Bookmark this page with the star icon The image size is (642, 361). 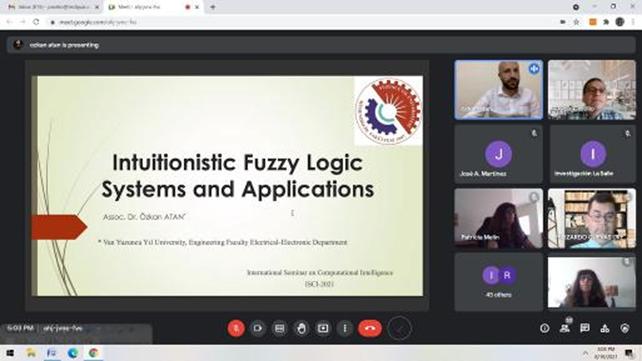(x=576, y=22)
